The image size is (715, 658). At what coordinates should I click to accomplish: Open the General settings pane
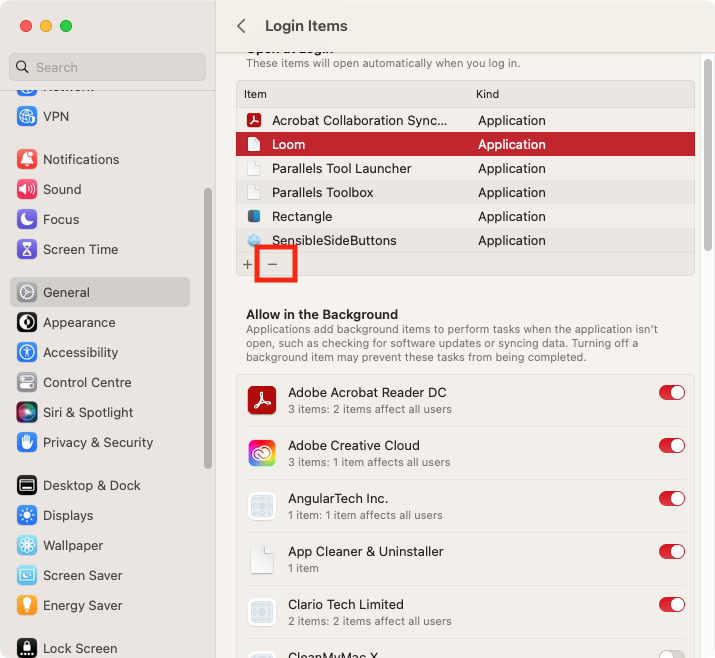(100, 292)
